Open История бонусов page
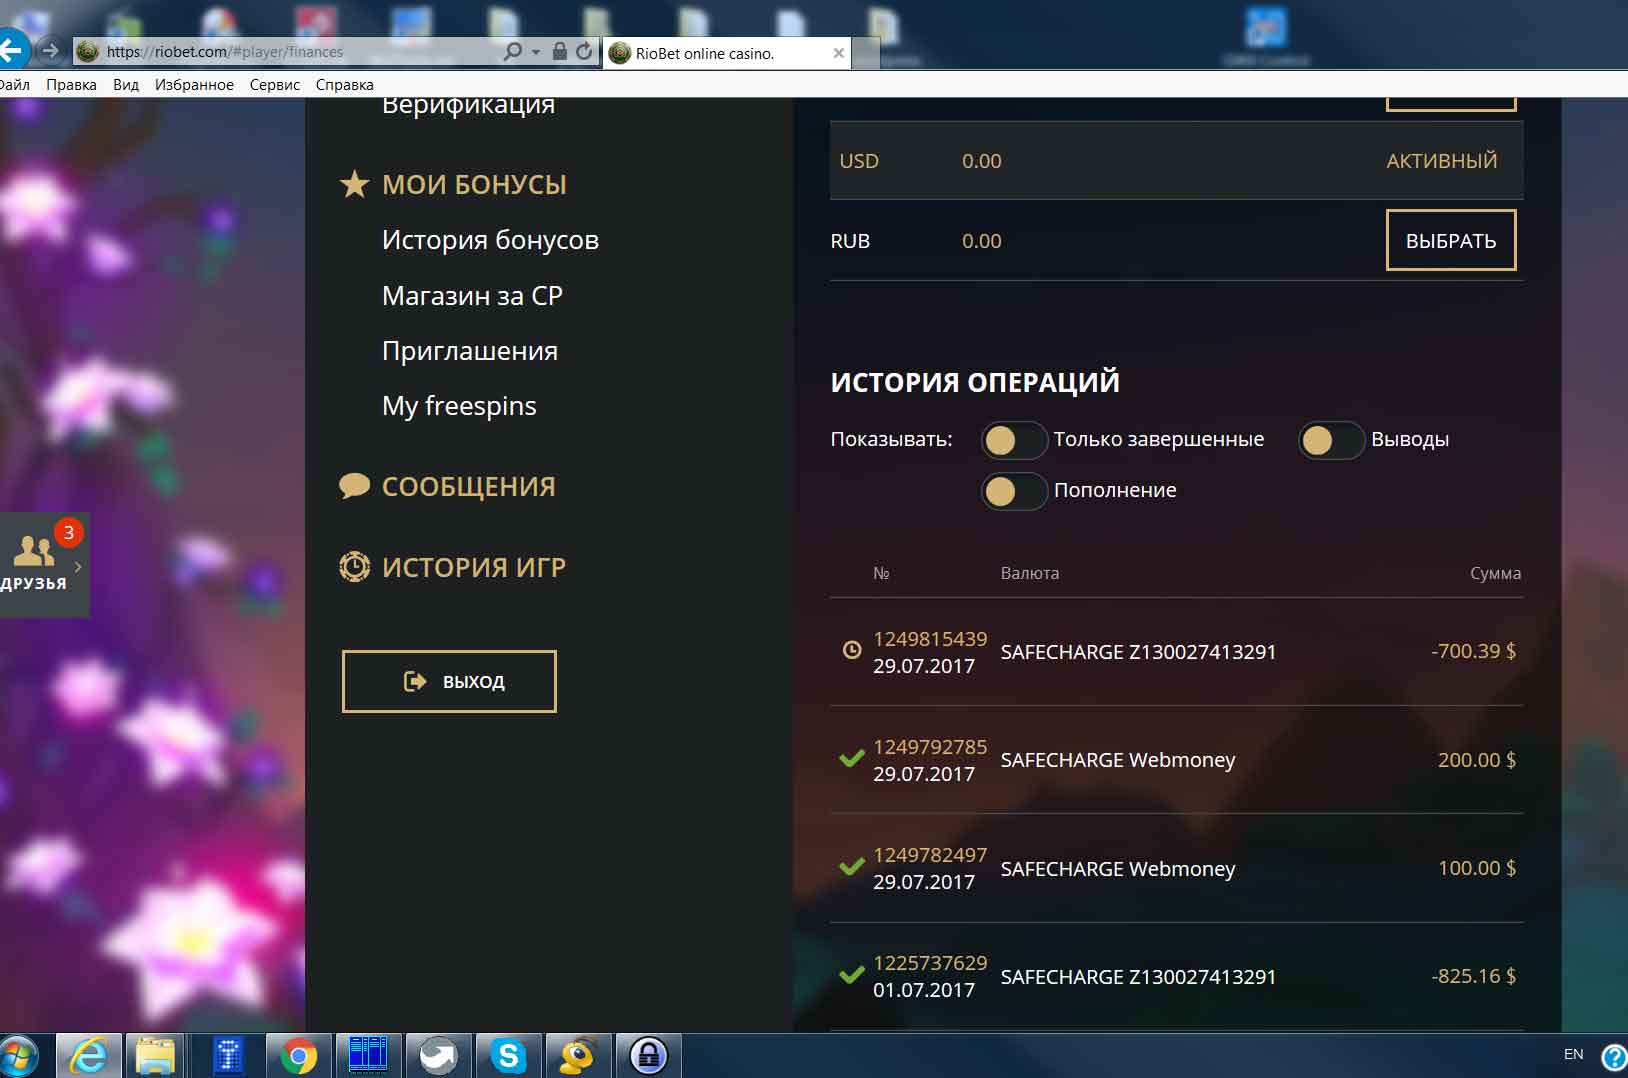This screenshot has width=1628, height=1078. [490, 240]
